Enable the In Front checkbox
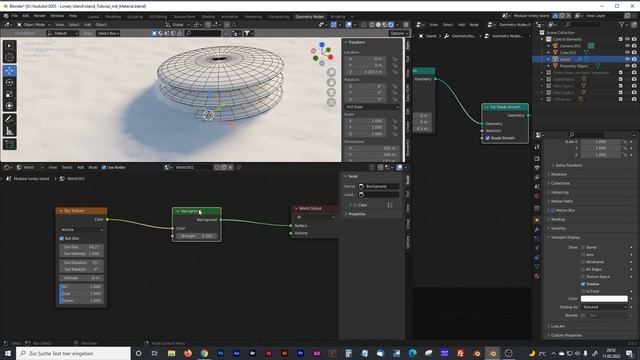The image size is (640, 360). [583, 291]
